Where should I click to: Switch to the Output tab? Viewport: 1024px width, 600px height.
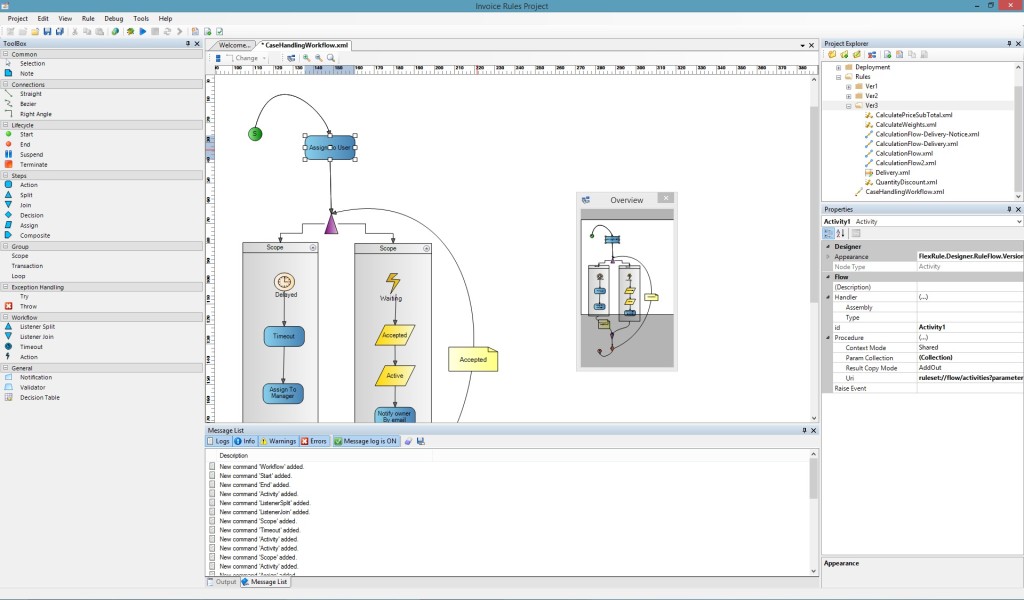222,582
